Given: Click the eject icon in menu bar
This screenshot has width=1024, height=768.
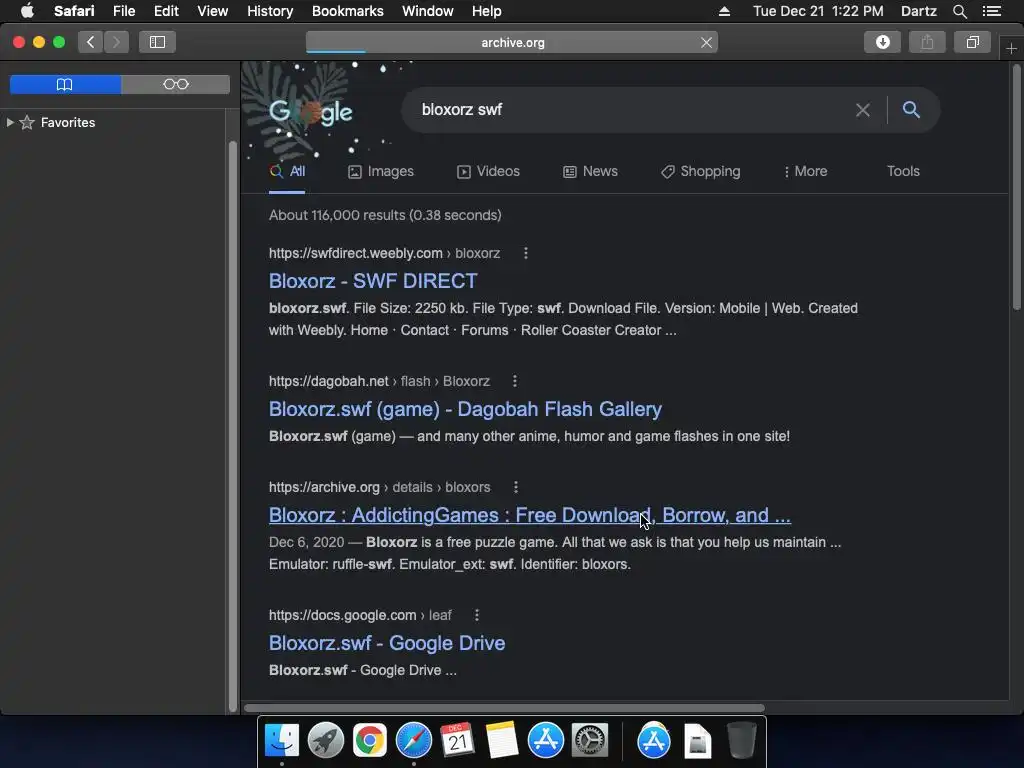Looking at the screenshot, I should point(724,11).
